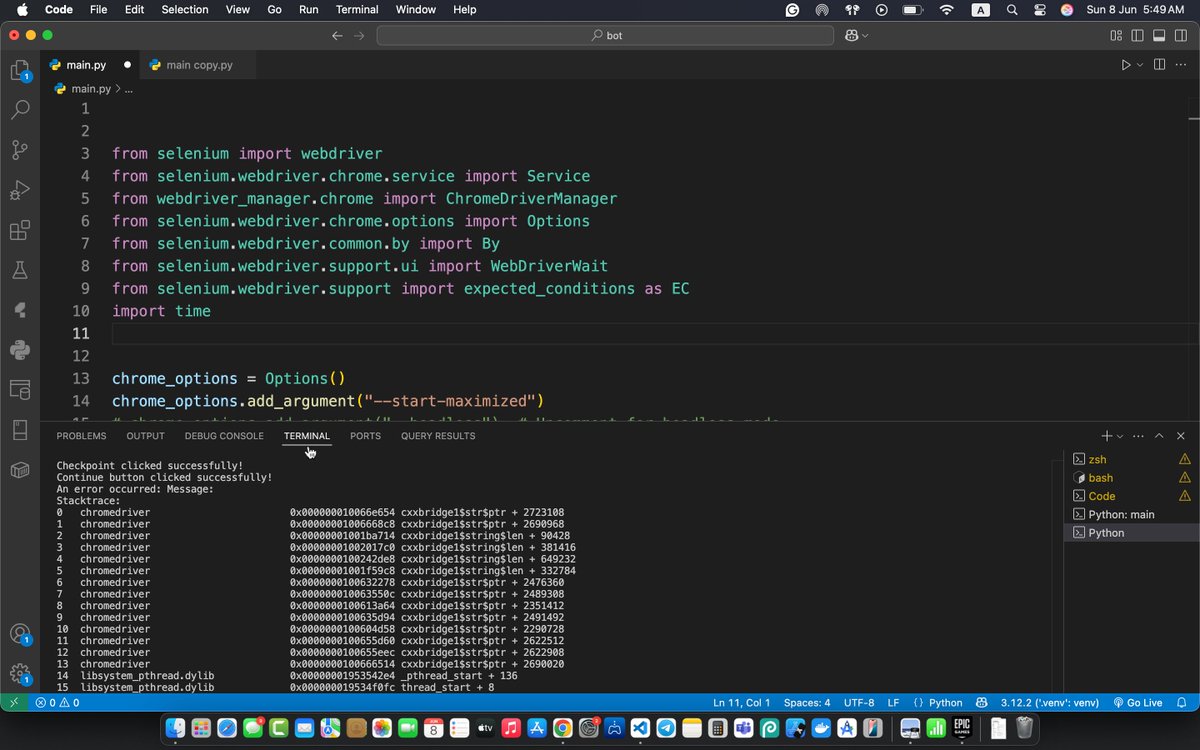Change LF end-of-line sequence

(893, 703)
